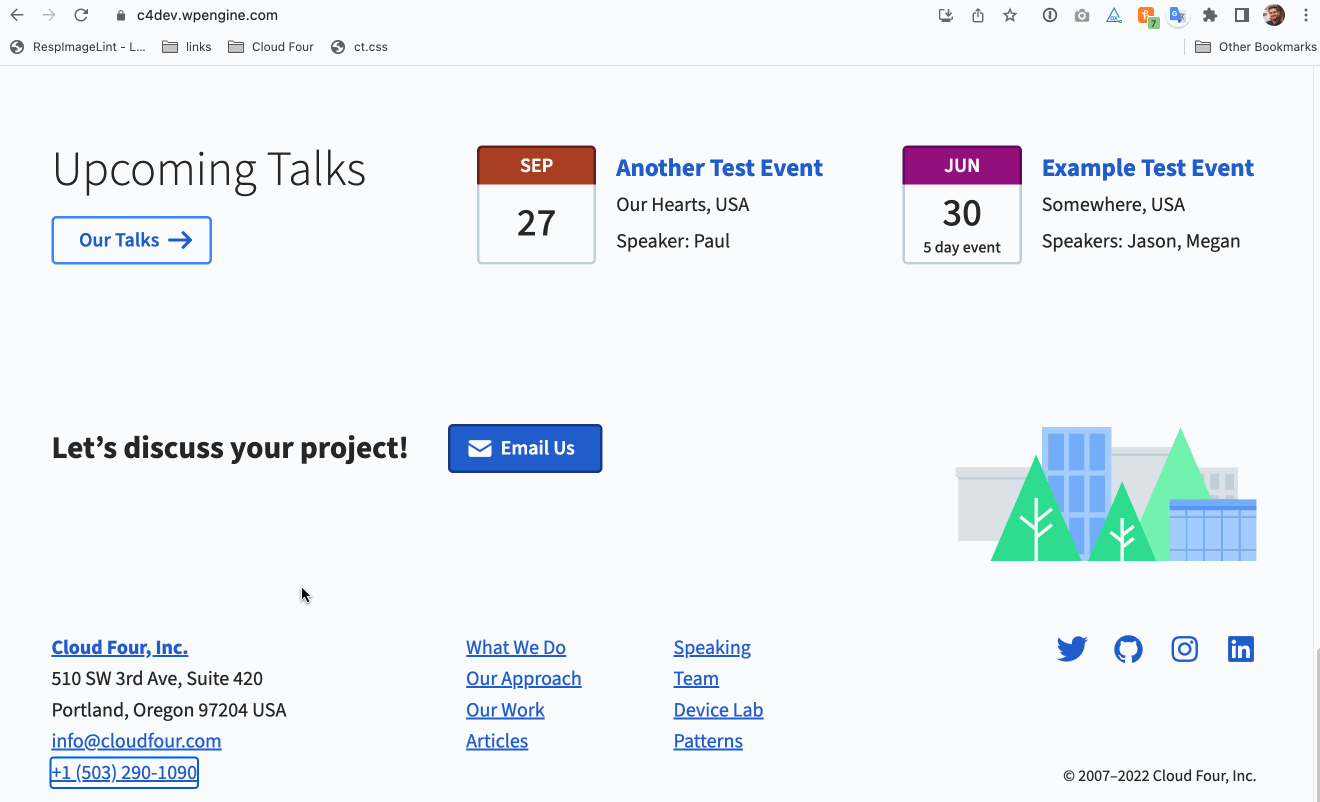Open the GitHub social icon
This screenshot has height=802, width=1320.
coord(1128,649)
